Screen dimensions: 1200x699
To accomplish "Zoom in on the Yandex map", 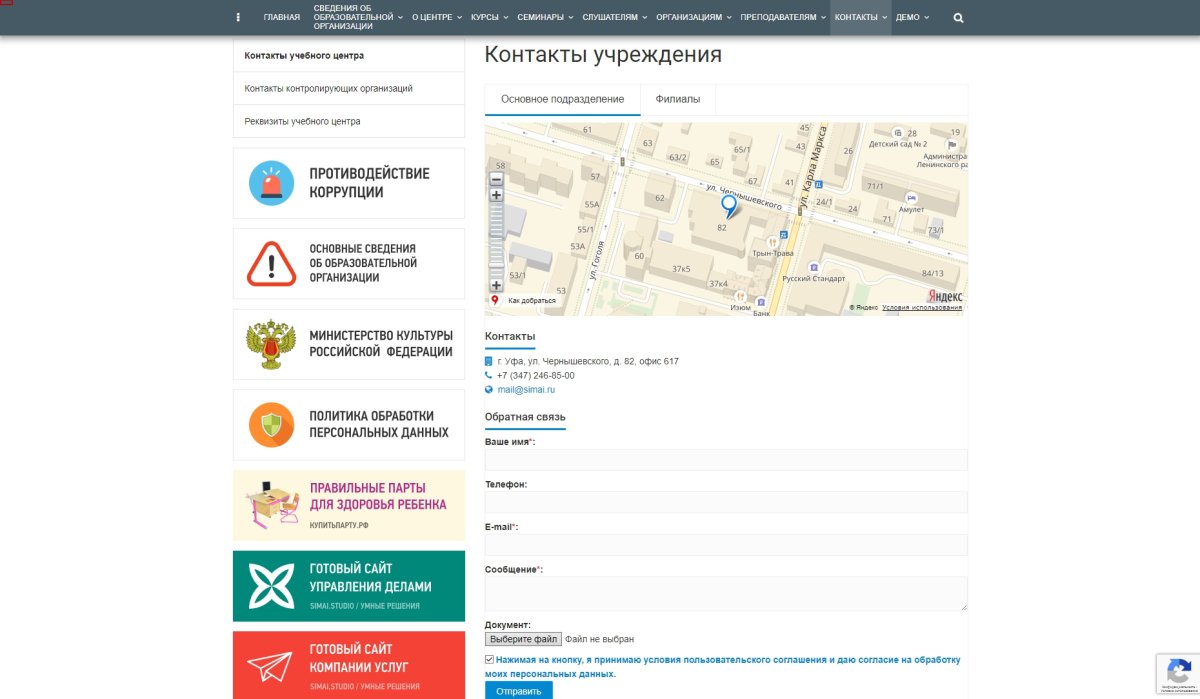I will click(495, 196).
